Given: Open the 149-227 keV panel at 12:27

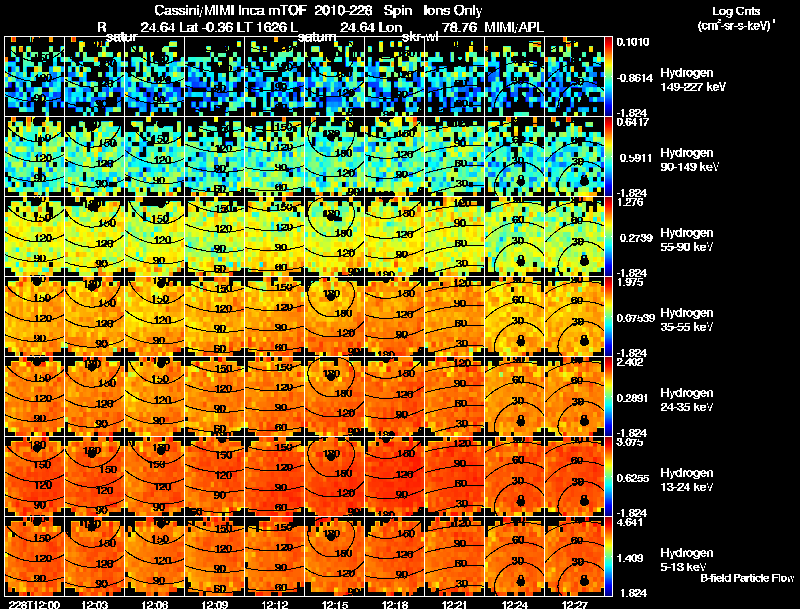Looking at the screenshot, I should [575, 77].
